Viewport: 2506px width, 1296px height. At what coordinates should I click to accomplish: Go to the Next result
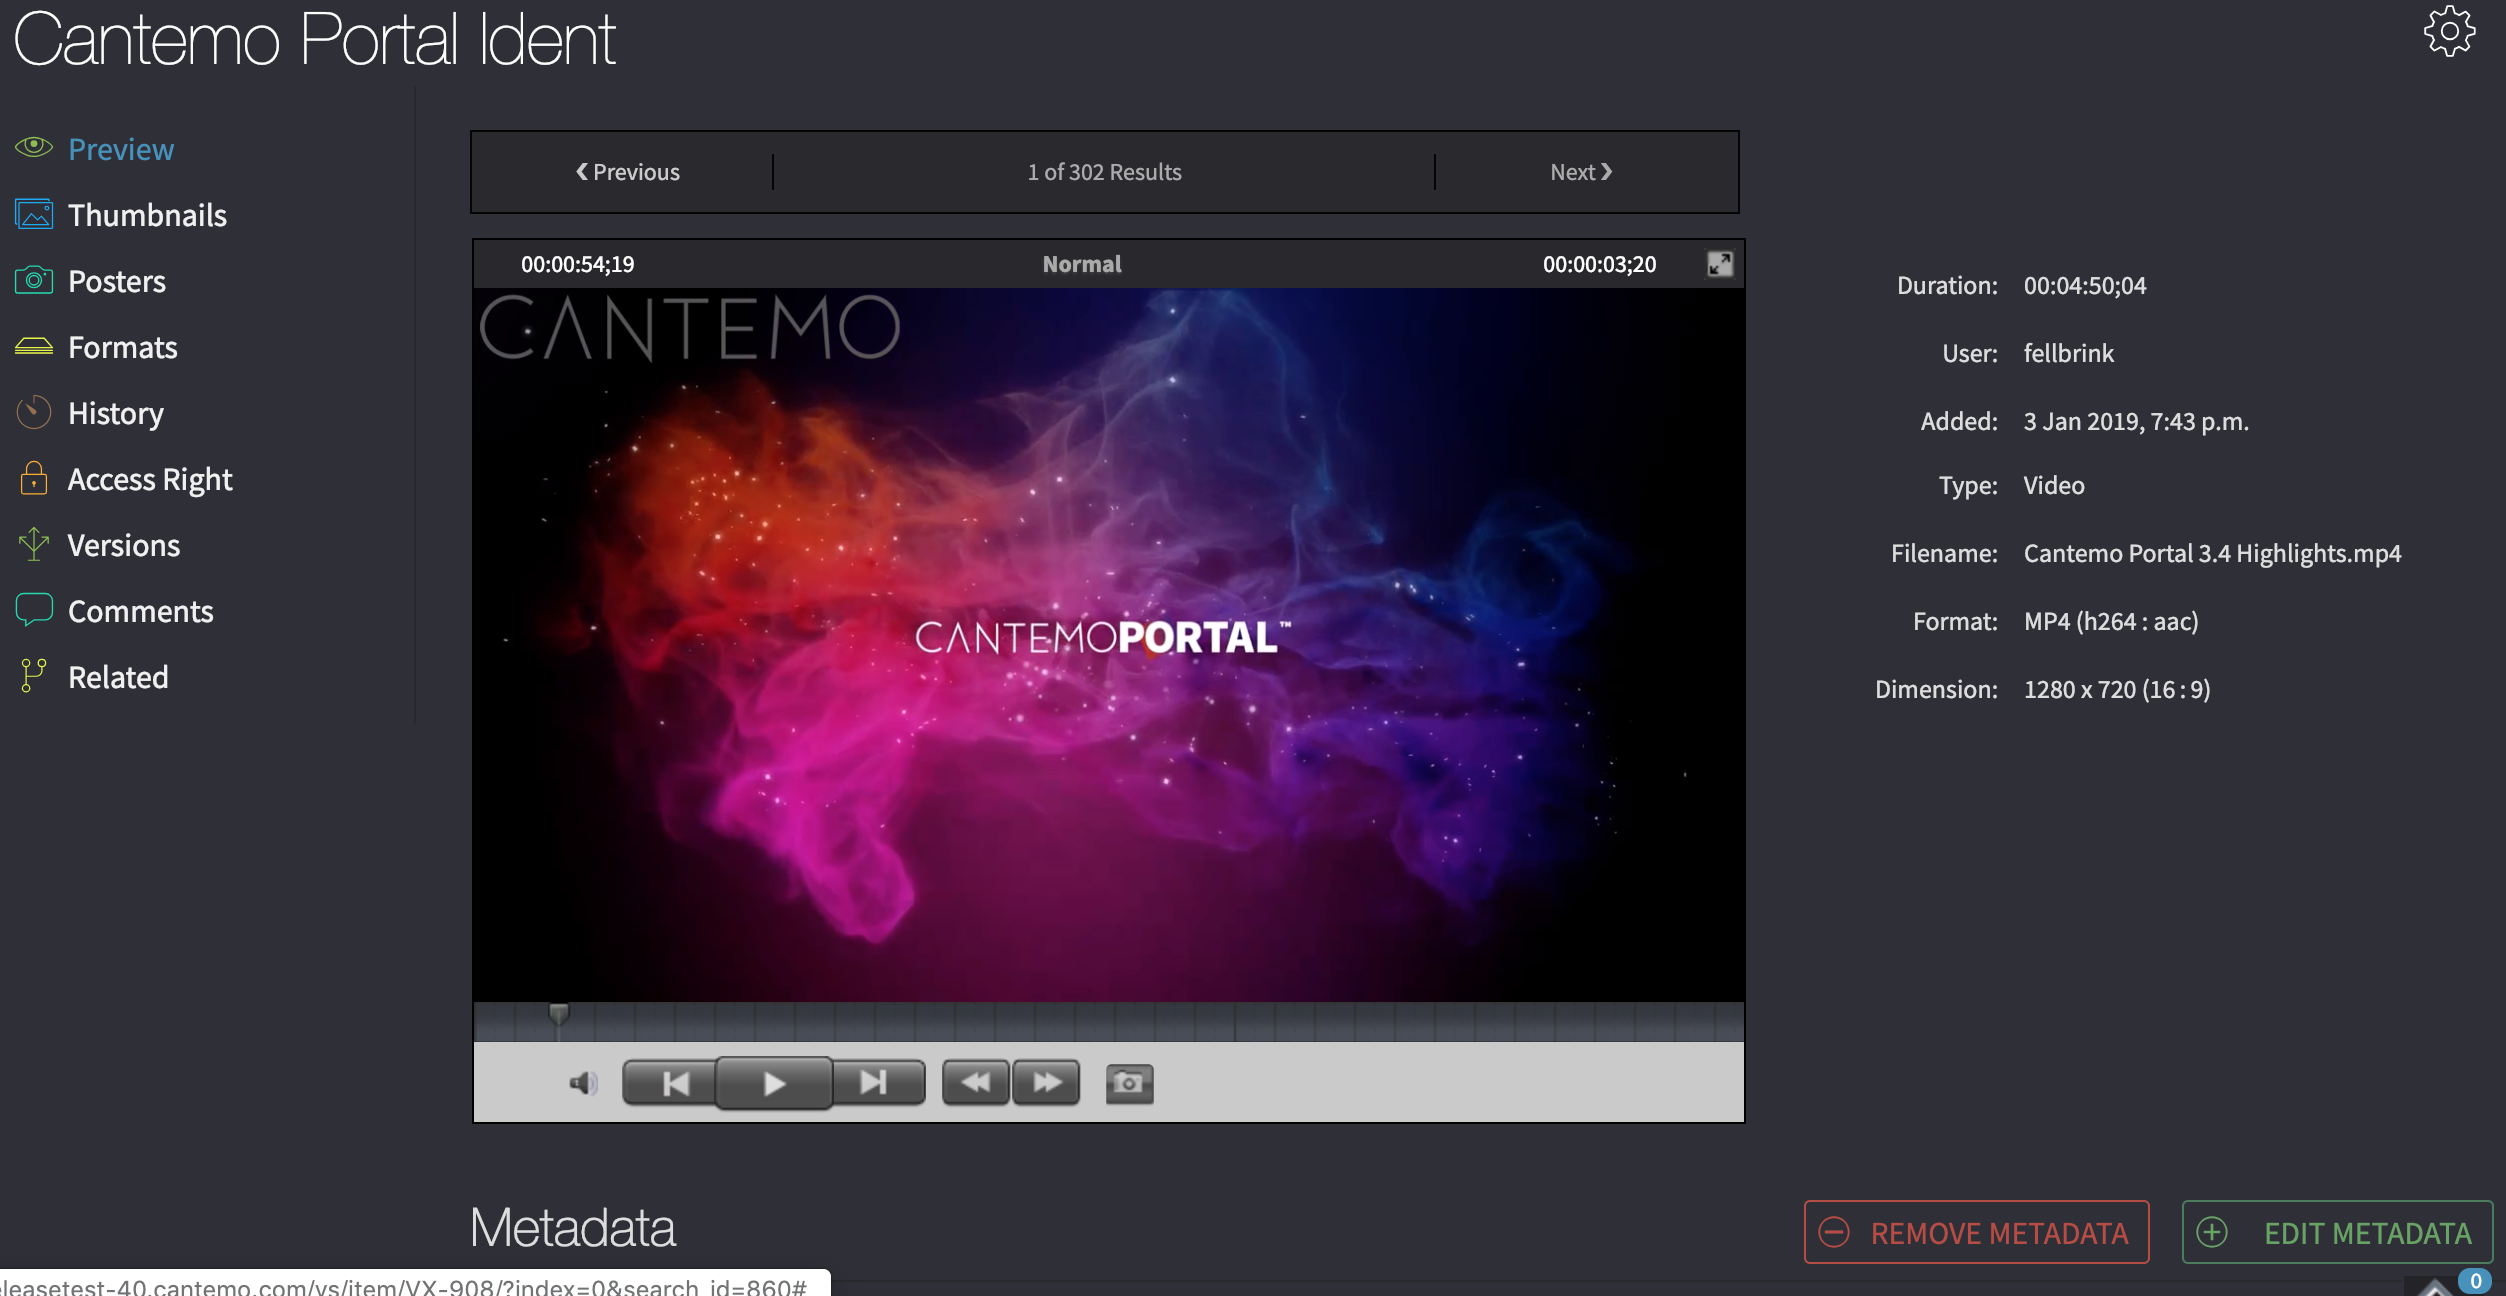[x=1581, y=172]
